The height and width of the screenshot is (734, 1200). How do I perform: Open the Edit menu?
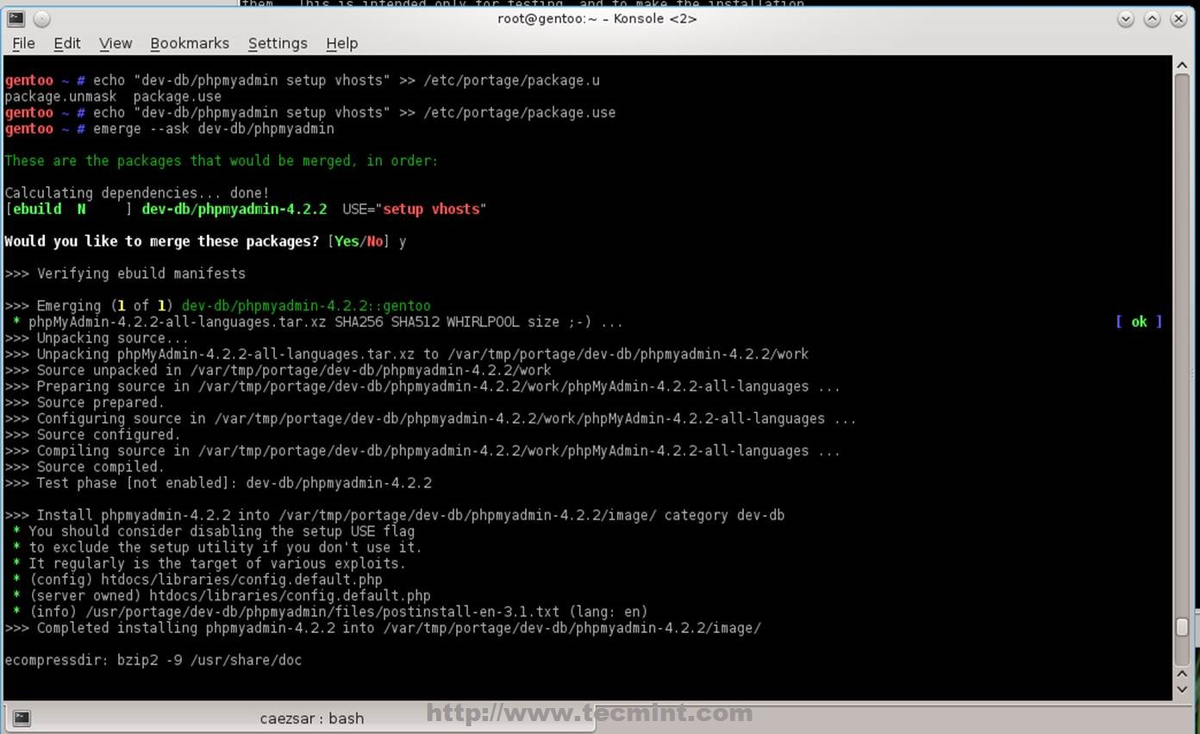[66, 43]
